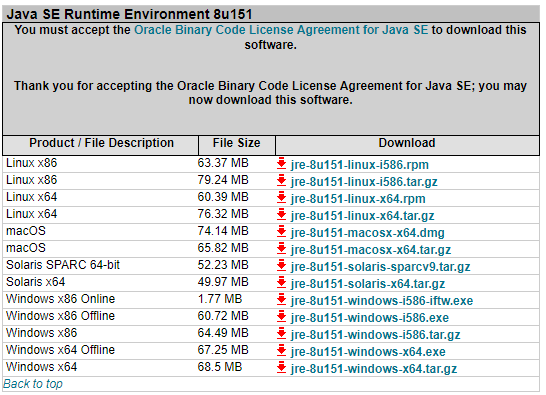The width and height of the screenshot is (546, 395).
Task: Click download arrow icon for jre-8u151-linux-x64.rpm
Action: point(281,198)
